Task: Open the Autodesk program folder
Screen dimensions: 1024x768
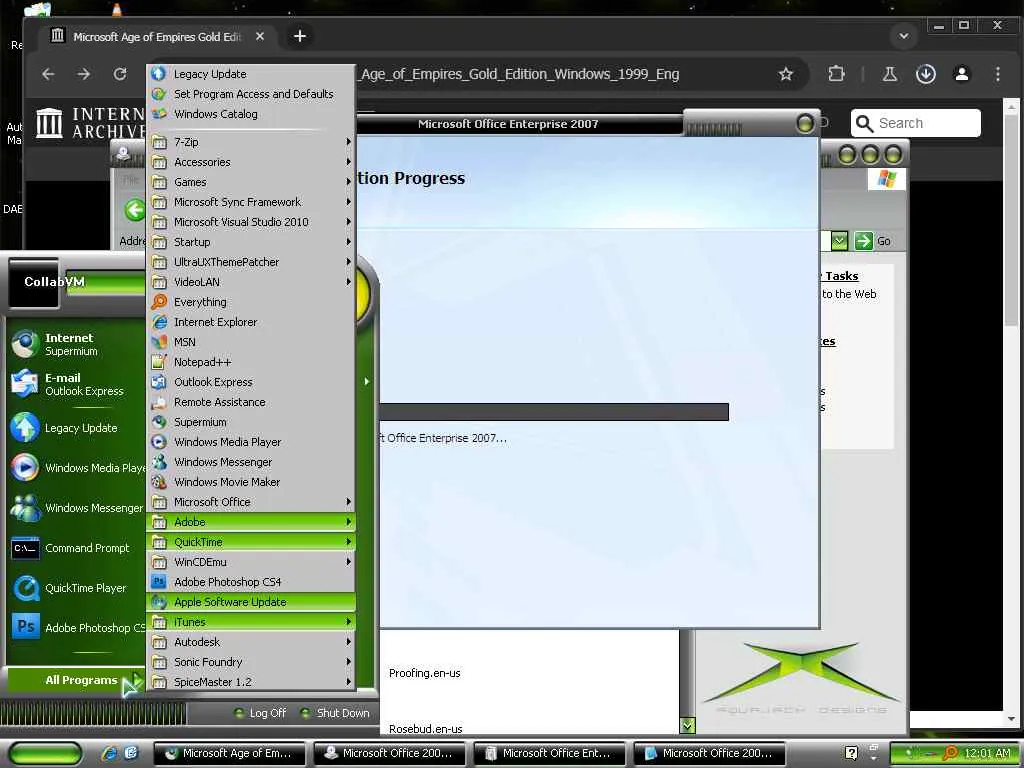Action: pos(251,642)
